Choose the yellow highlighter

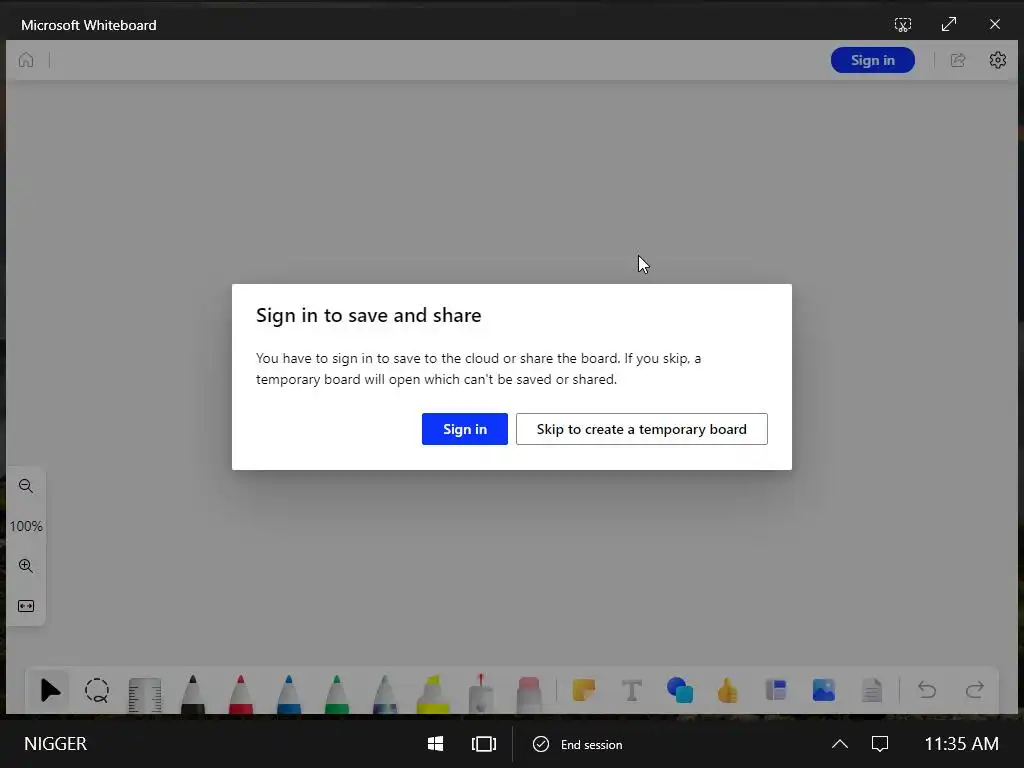433,694
